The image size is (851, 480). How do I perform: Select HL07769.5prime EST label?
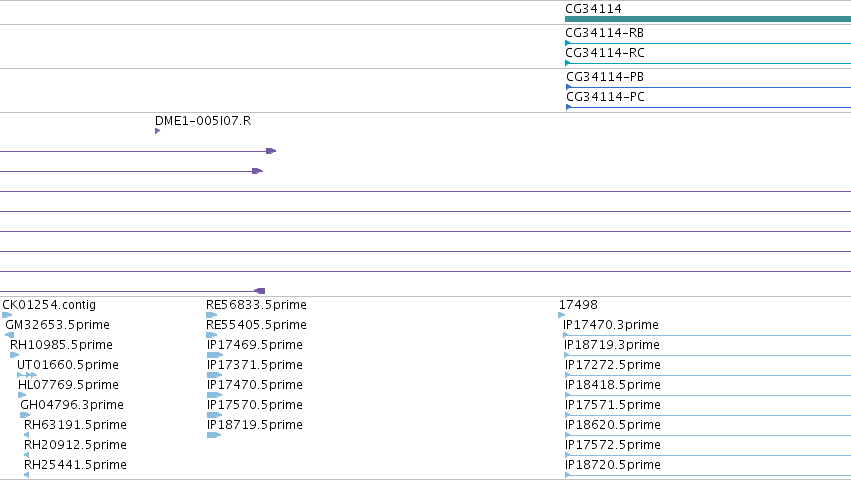click(68, 385)
